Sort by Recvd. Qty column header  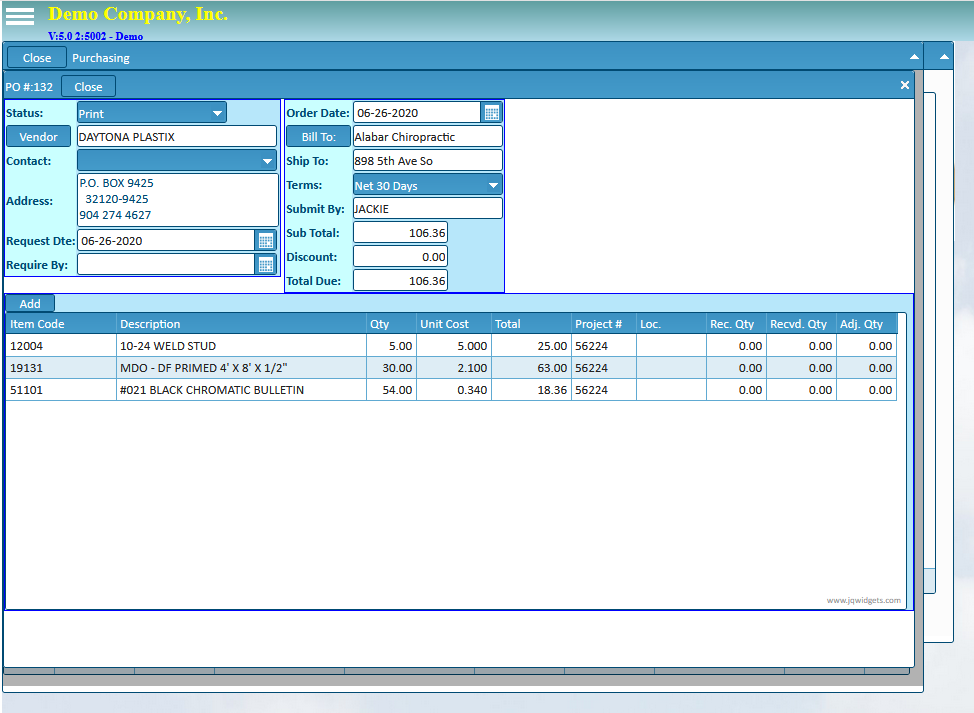(801, 324)
